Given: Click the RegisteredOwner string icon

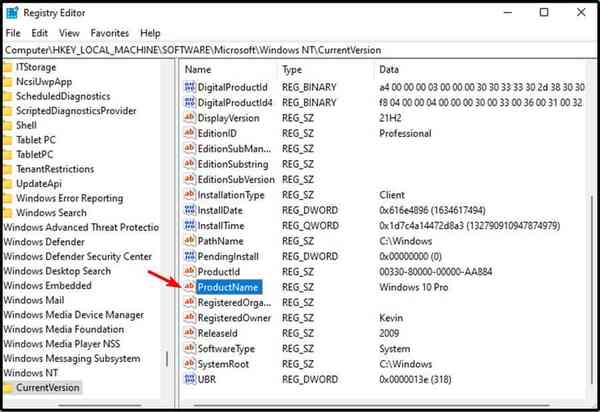Looking at the screenshot, I should 190,318.
